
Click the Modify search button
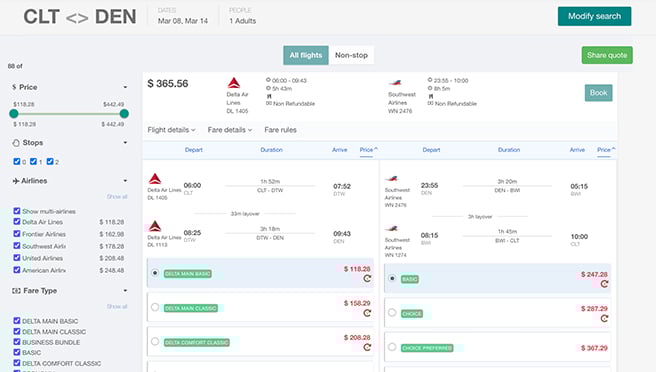pos(594,16)
